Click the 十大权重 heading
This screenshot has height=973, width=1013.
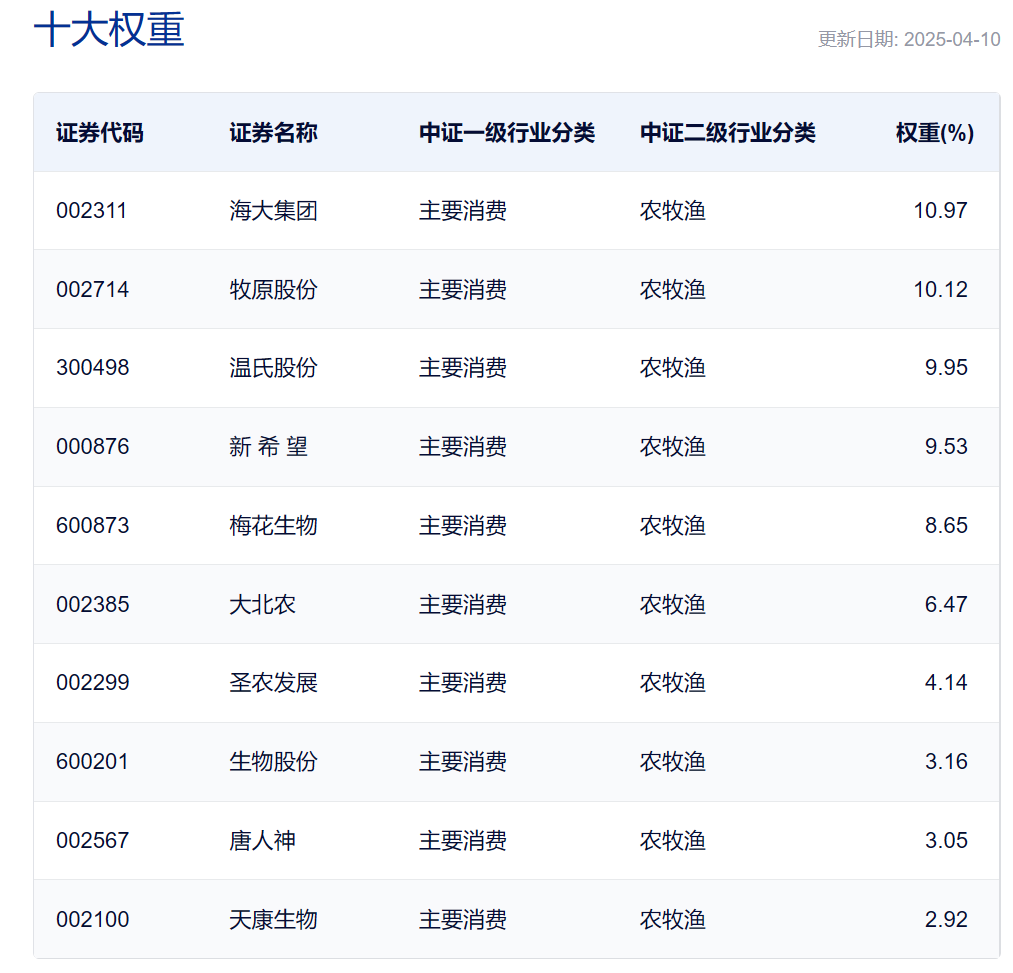(109, 30)
